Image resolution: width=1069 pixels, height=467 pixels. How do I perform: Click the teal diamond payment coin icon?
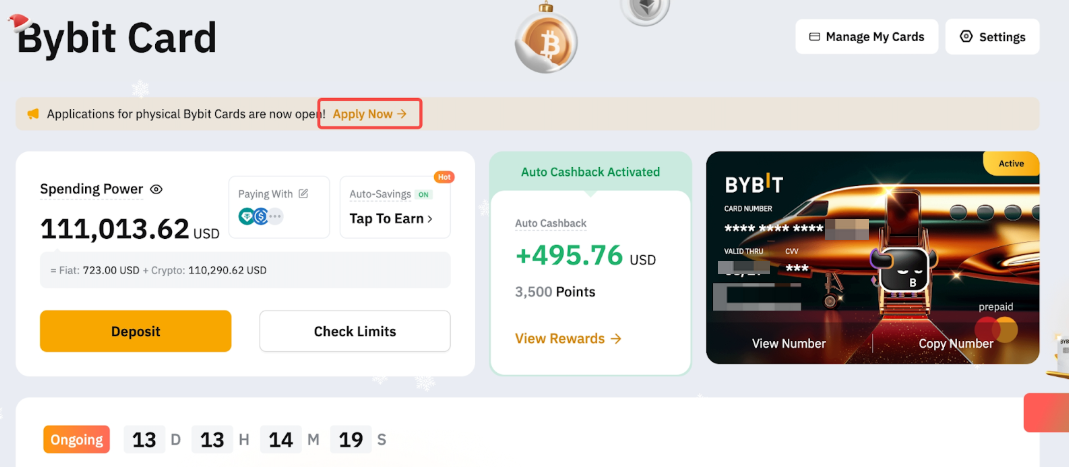pos(247,216)
